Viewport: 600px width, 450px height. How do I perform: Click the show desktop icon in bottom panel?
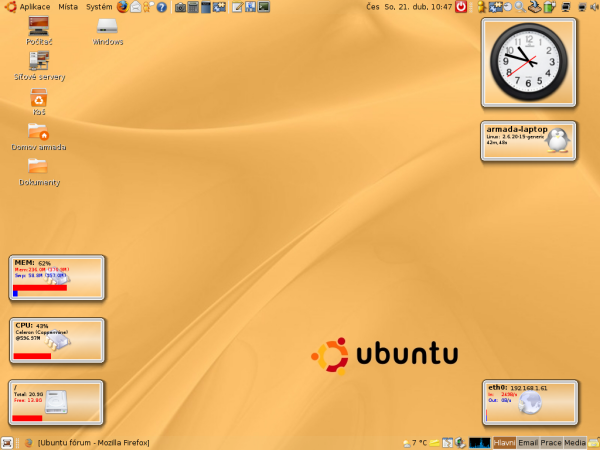tap(7, 443)
